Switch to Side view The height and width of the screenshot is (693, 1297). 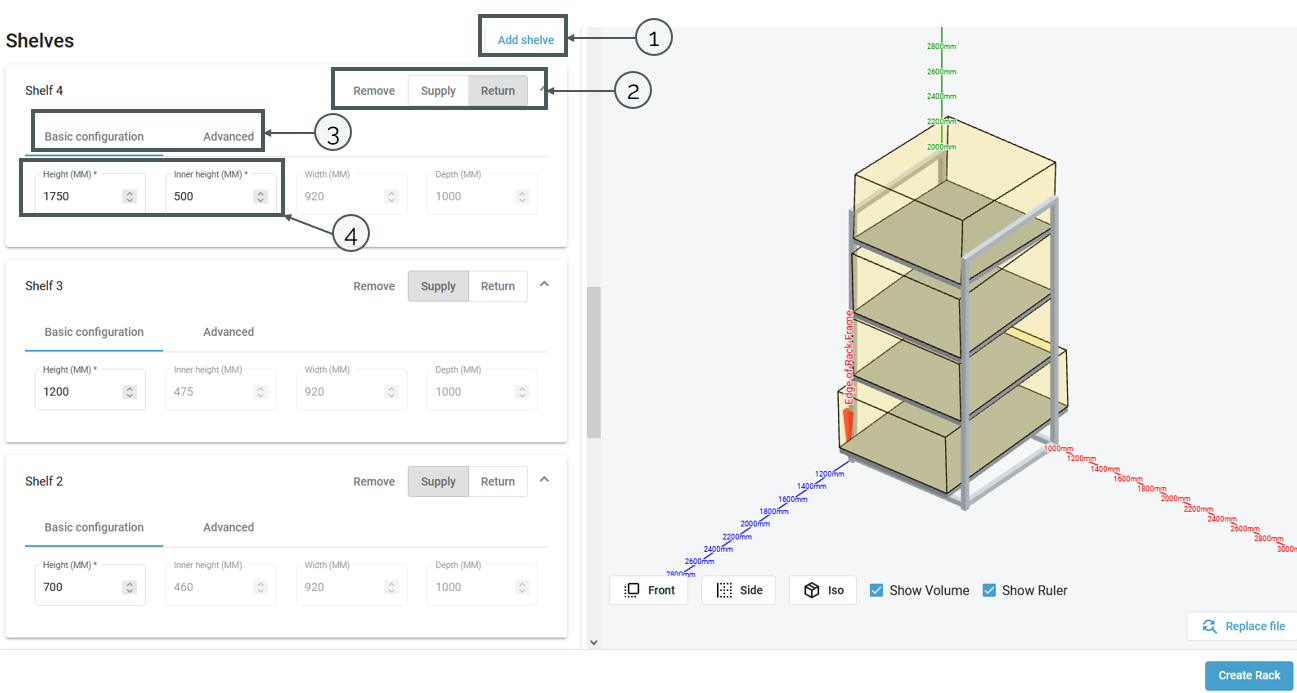[x=739, y=590]
